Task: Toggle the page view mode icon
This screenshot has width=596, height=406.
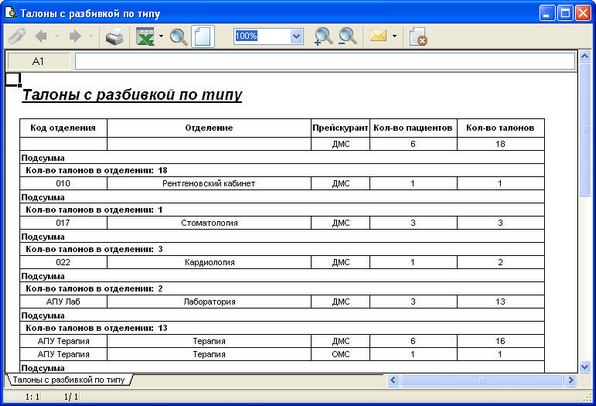Action: click(203, 36)
